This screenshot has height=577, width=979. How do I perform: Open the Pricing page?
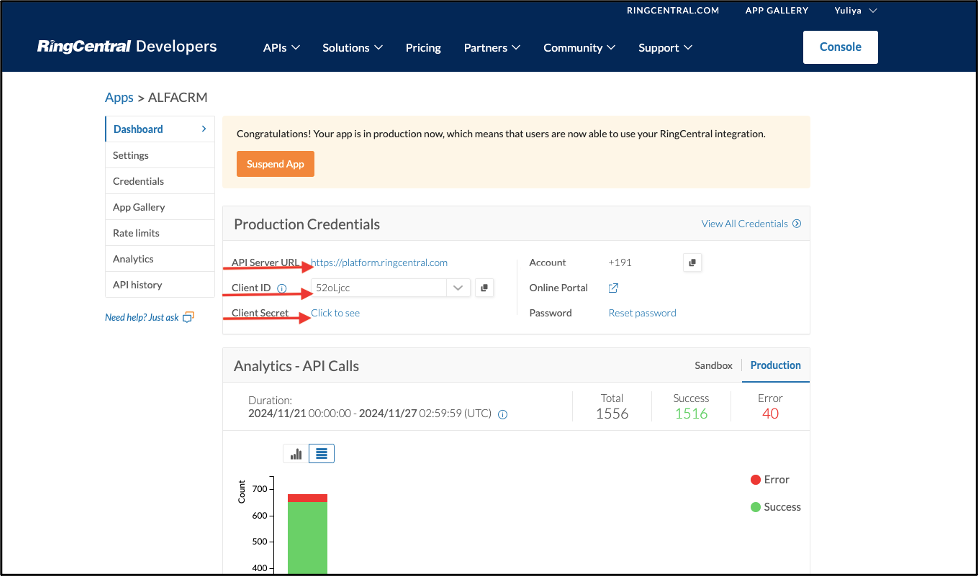coord(423,47)
